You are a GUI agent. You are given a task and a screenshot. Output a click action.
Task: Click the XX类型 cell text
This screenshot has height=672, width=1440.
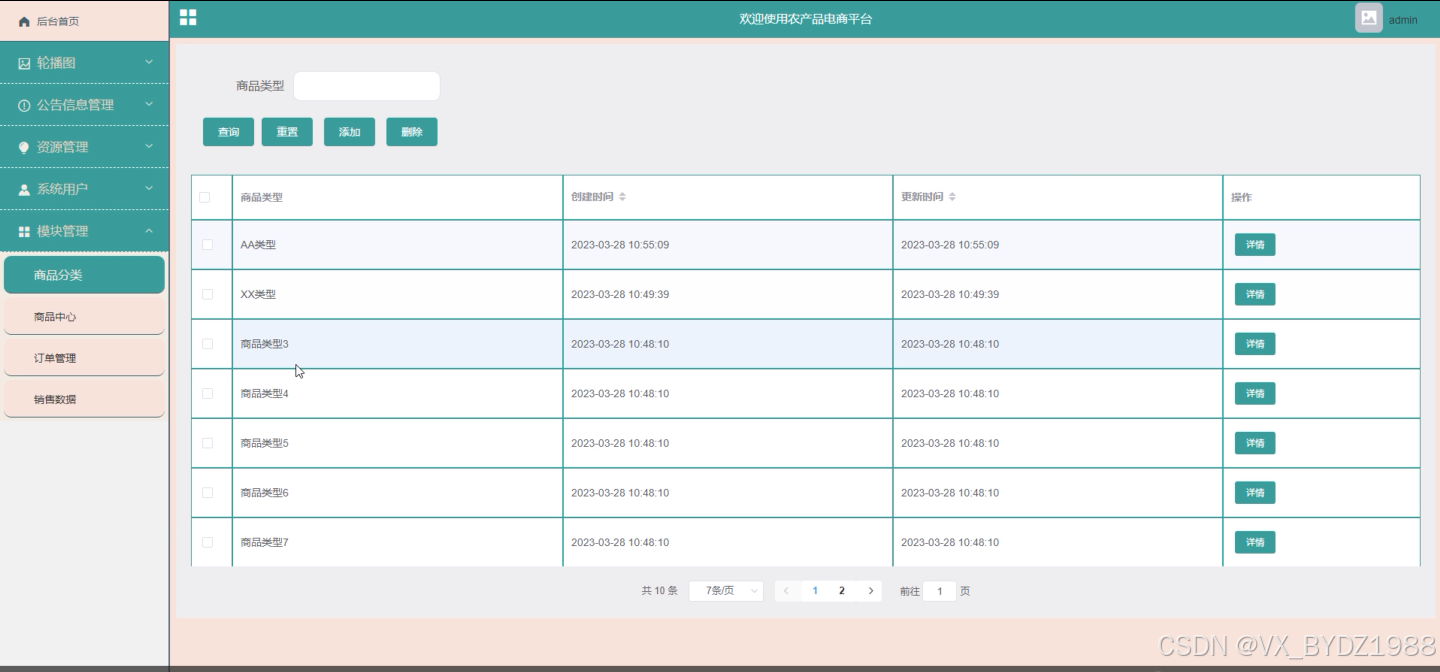click(258, 294)
